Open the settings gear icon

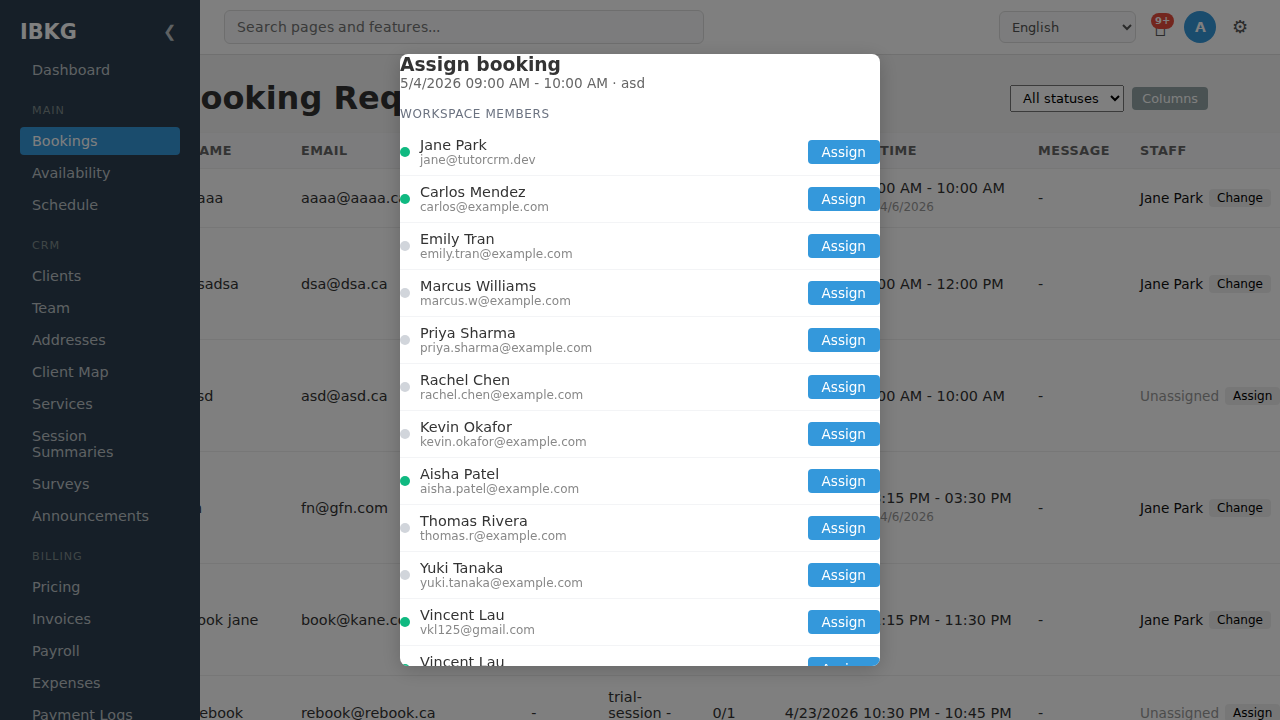[x=1240, y=27]
